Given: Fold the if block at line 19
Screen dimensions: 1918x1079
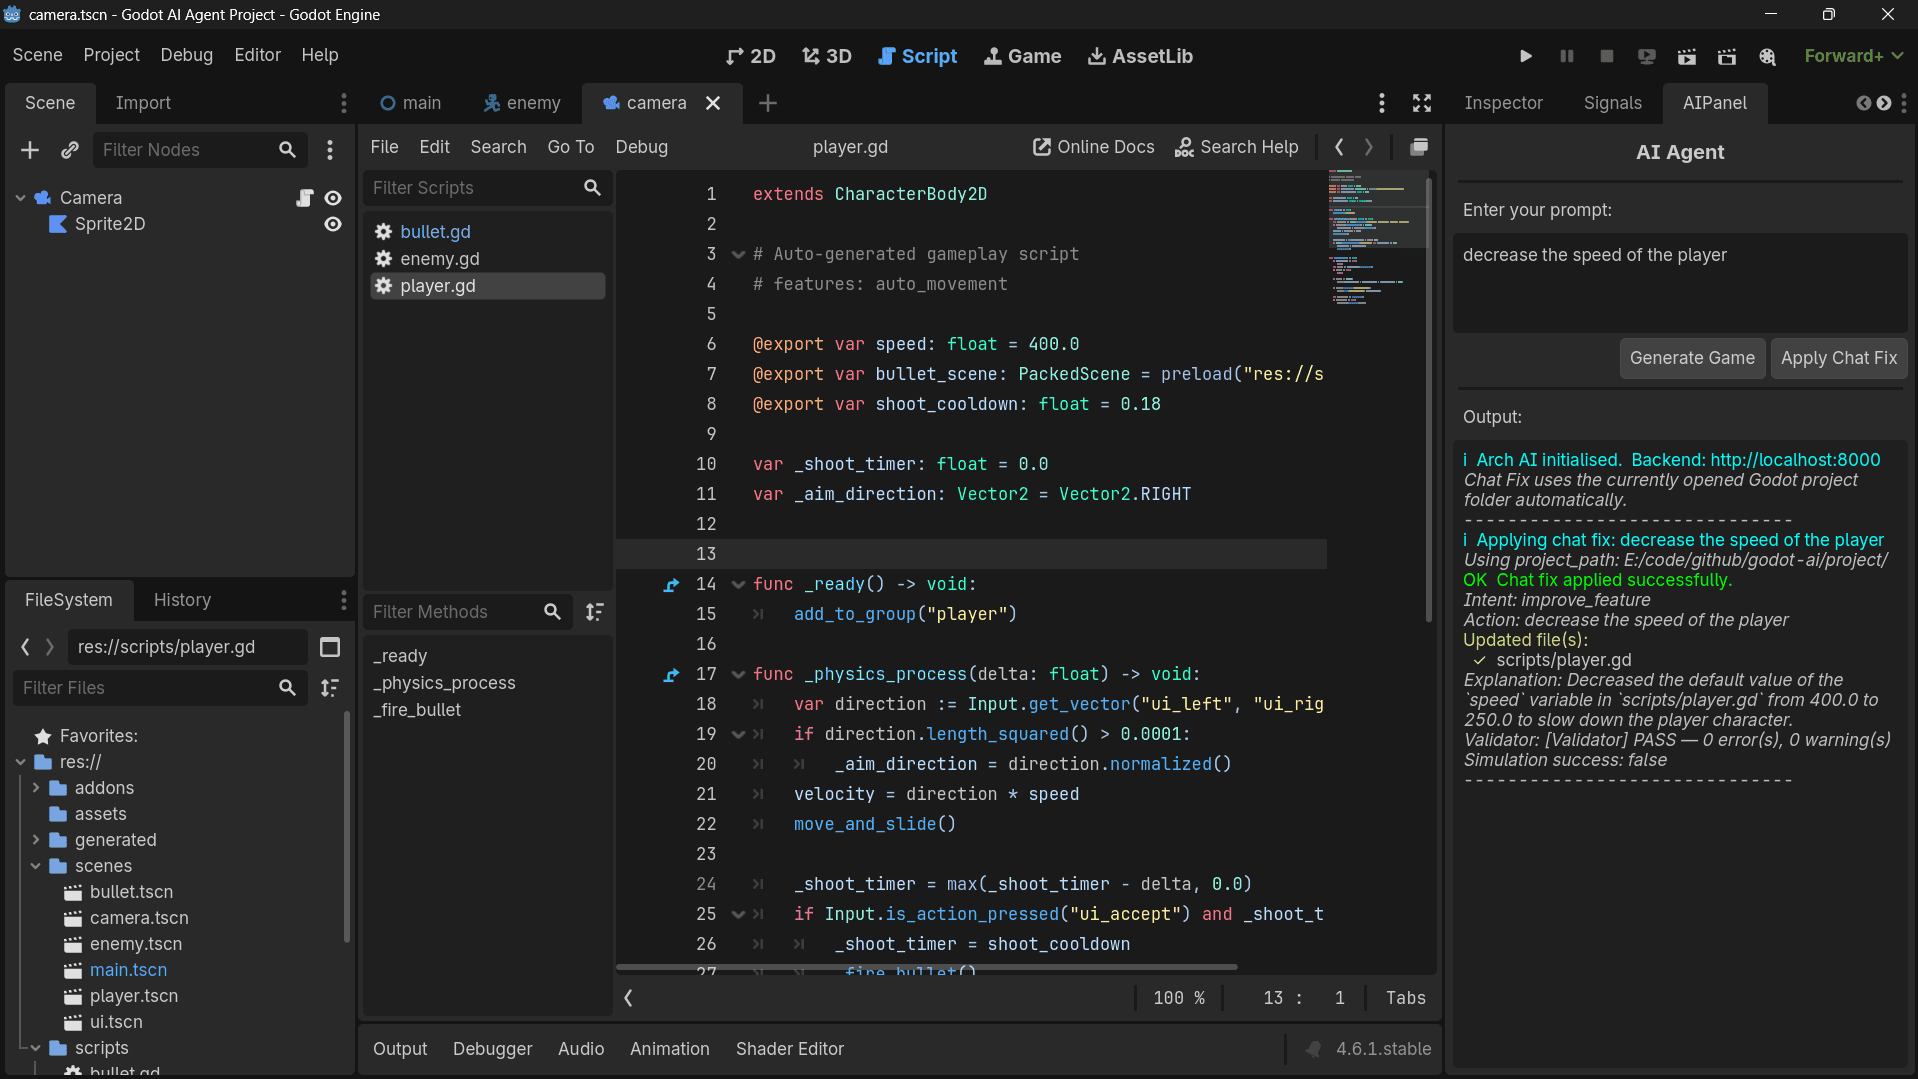Looking at the screenshot, I should pyautogui.click(x=738, y=734).
